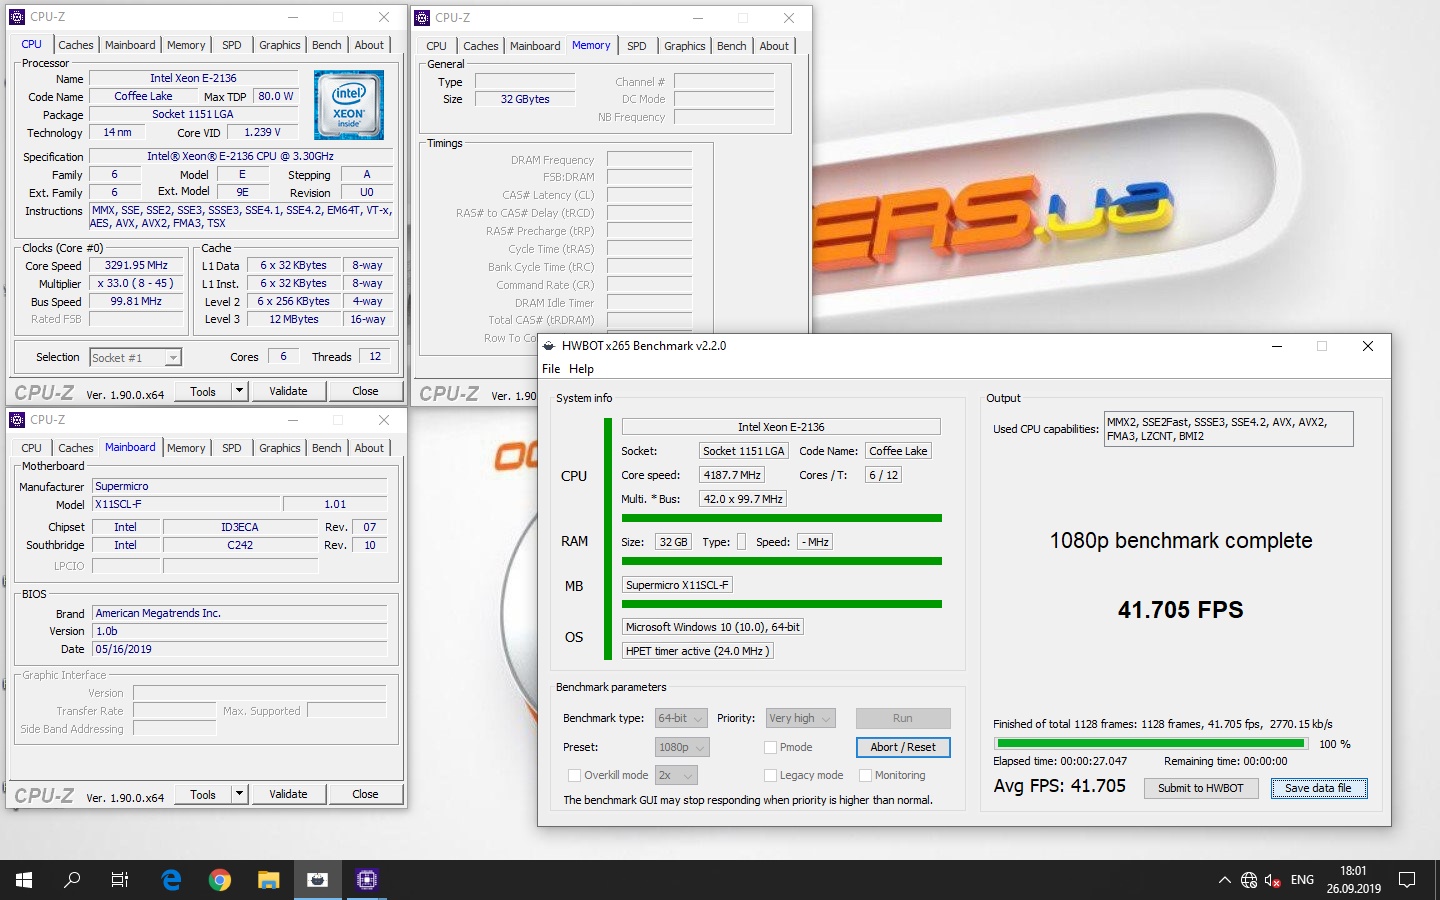Click Core Speed 3291.95 MHz field
Screen dimensions: 1440x900
[x=136, y=266]
